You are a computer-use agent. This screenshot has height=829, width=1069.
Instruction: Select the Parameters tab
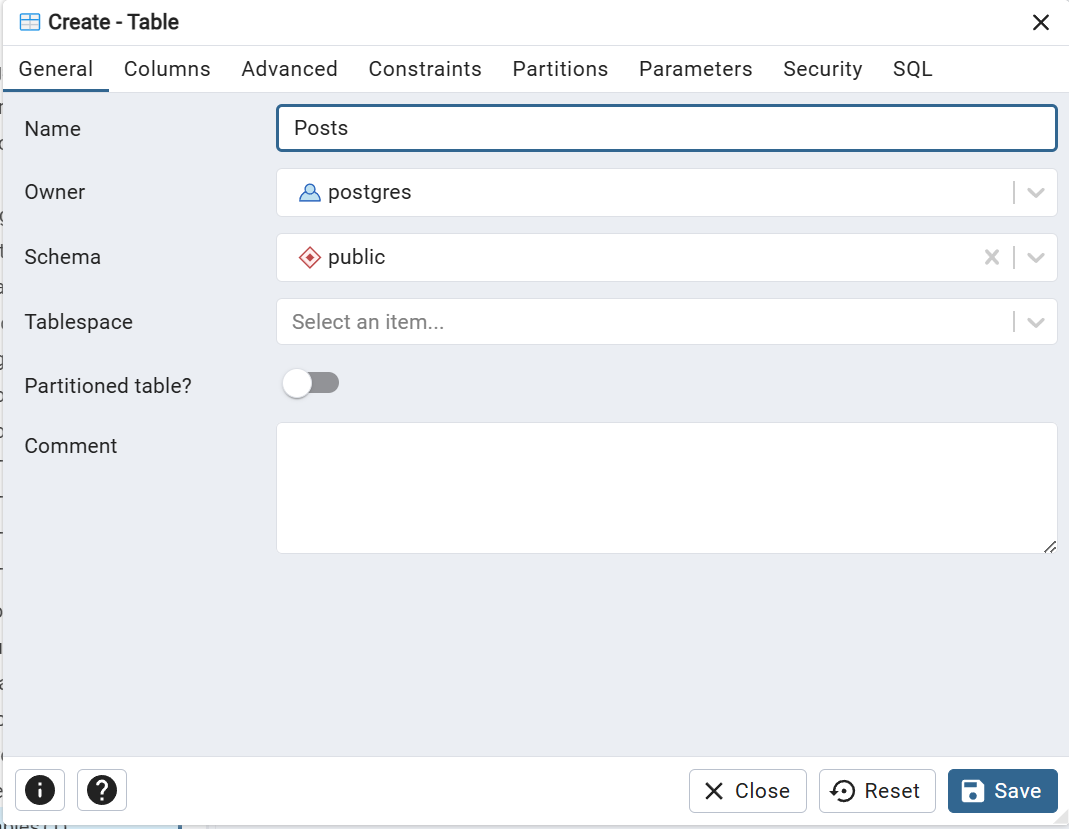pos(695,69)
